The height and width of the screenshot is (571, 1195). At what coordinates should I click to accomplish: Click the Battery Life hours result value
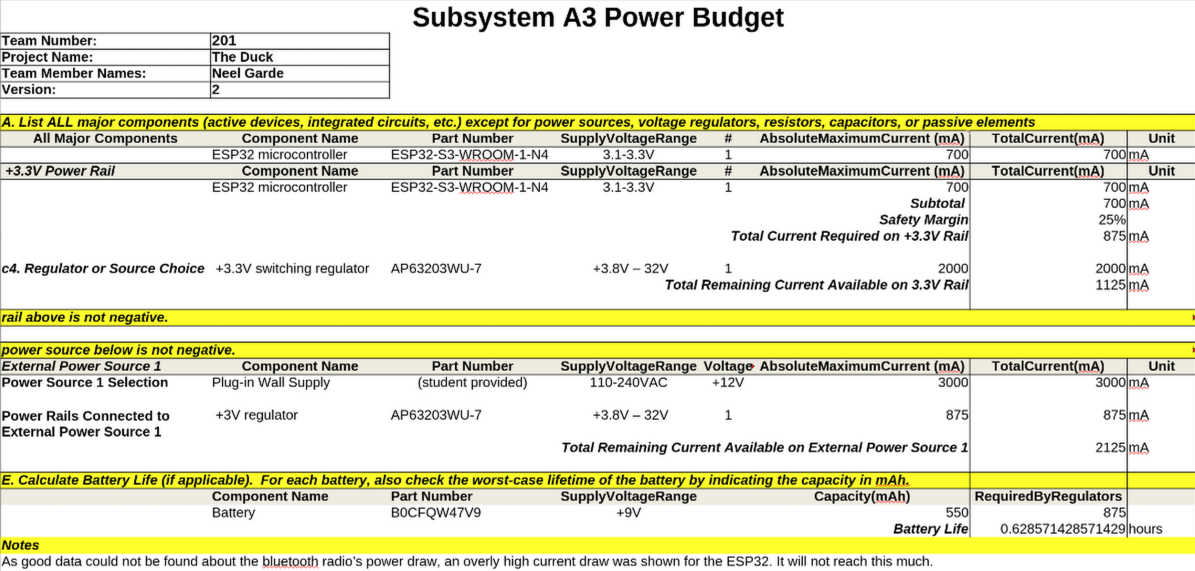(x=1062, y=528)
